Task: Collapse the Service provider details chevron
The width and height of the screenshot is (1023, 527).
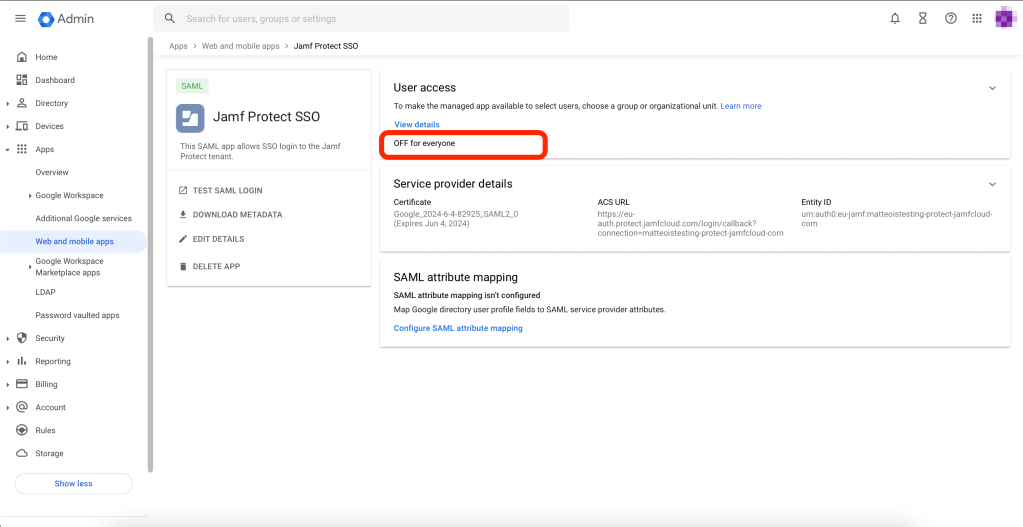Action: point(992,184)
